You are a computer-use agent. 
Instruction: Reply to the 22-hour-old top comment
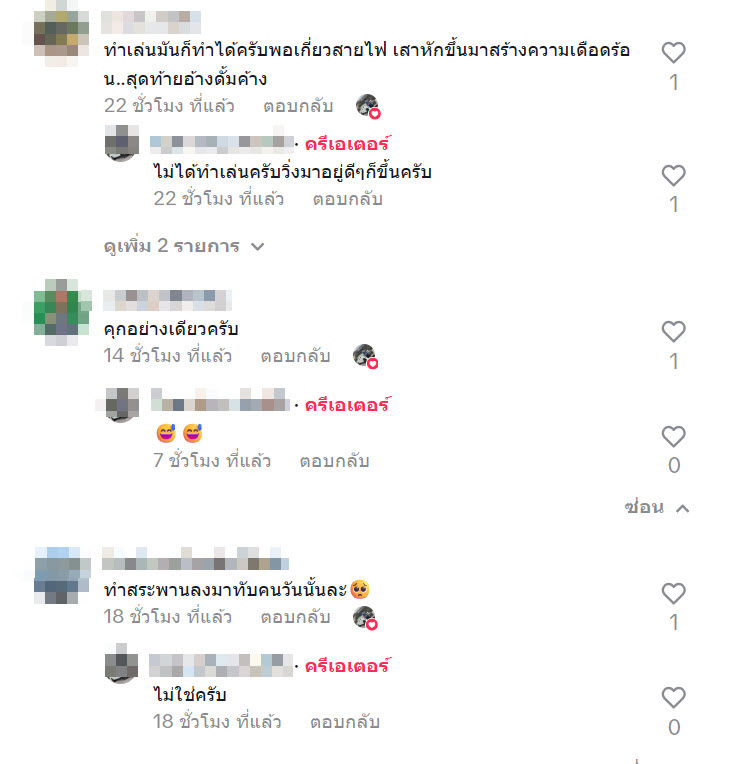pyautogui.click(x=298, y=106)
